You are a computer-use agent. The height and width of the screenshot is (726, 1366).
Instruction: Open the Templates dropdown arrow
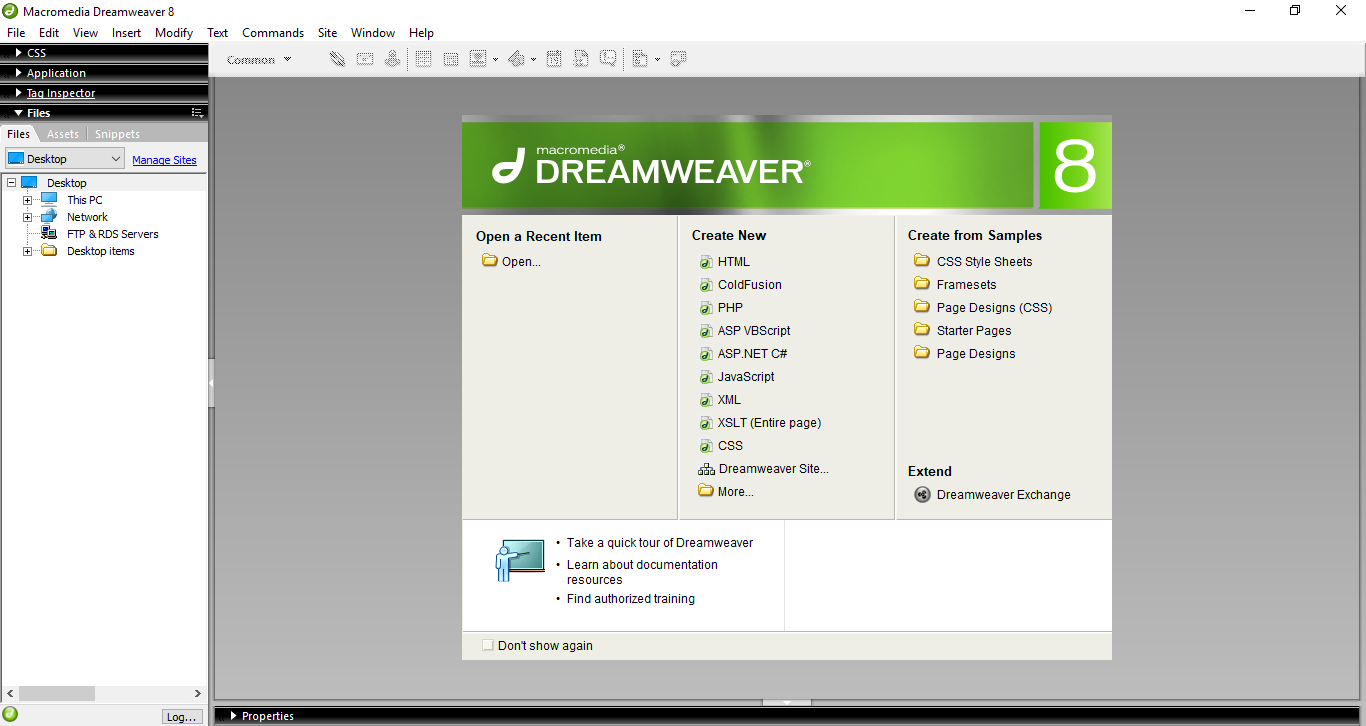pyautogui.click(x=657, y=59)
